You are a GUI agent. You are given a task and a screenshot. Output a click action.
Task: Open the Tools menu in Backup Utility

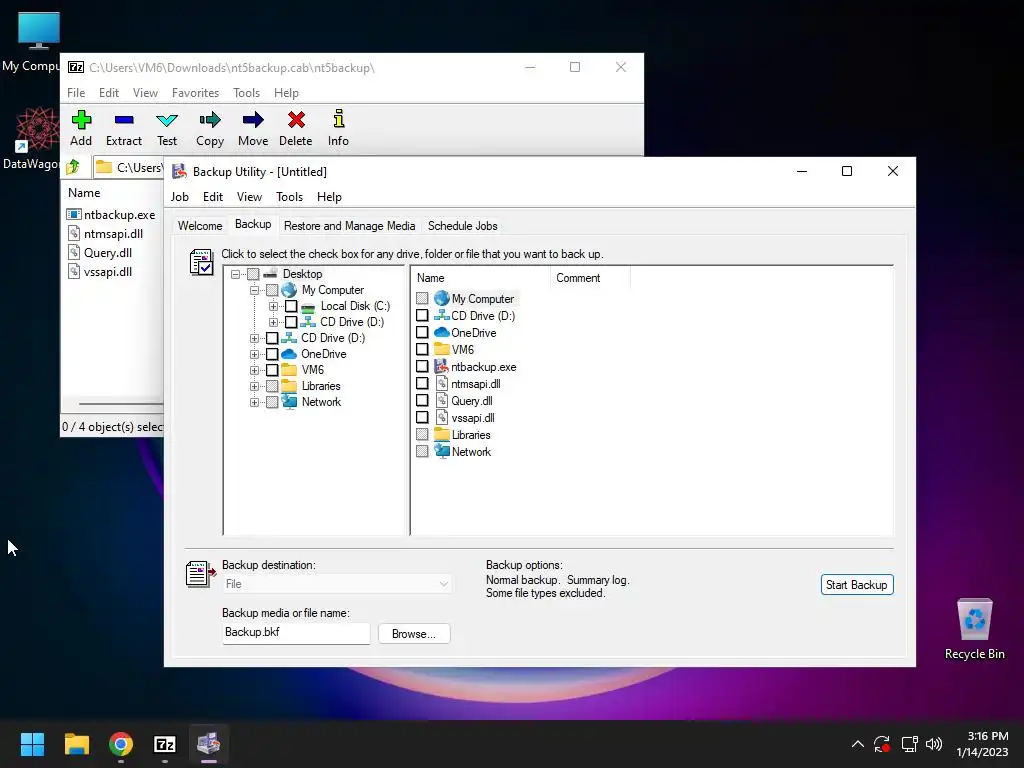tap(289, 197)
